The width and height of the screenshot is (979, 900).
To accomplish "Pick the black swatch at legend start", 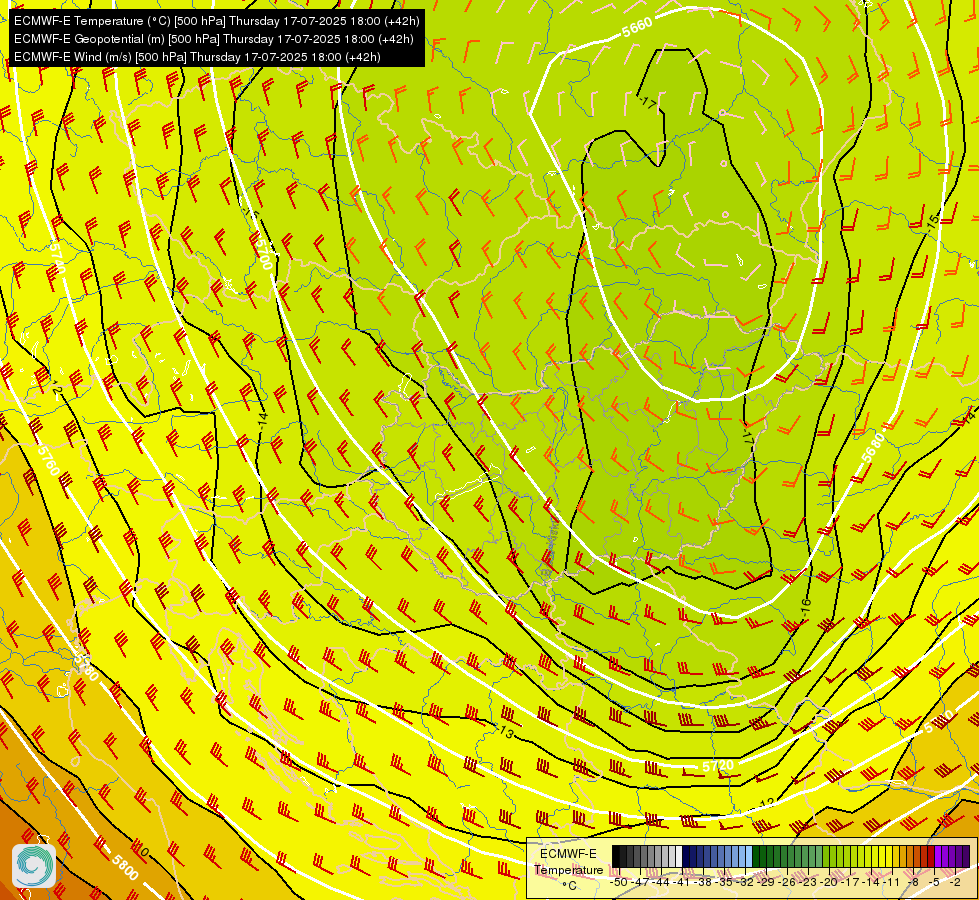I will 616,856.
